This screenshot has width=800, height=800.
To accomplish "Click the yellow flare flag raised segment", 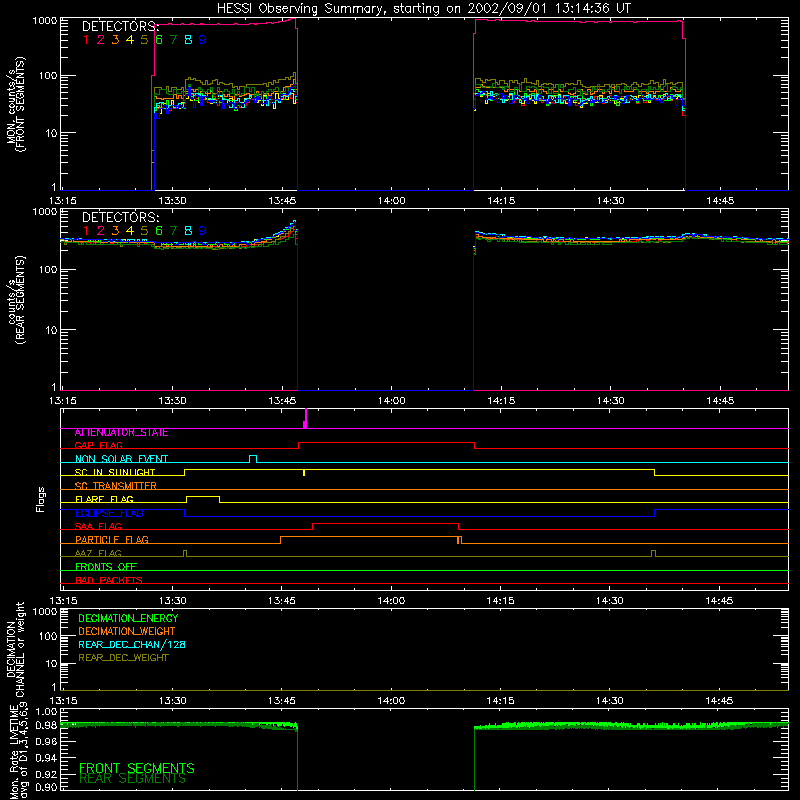I will click(203, 497).
